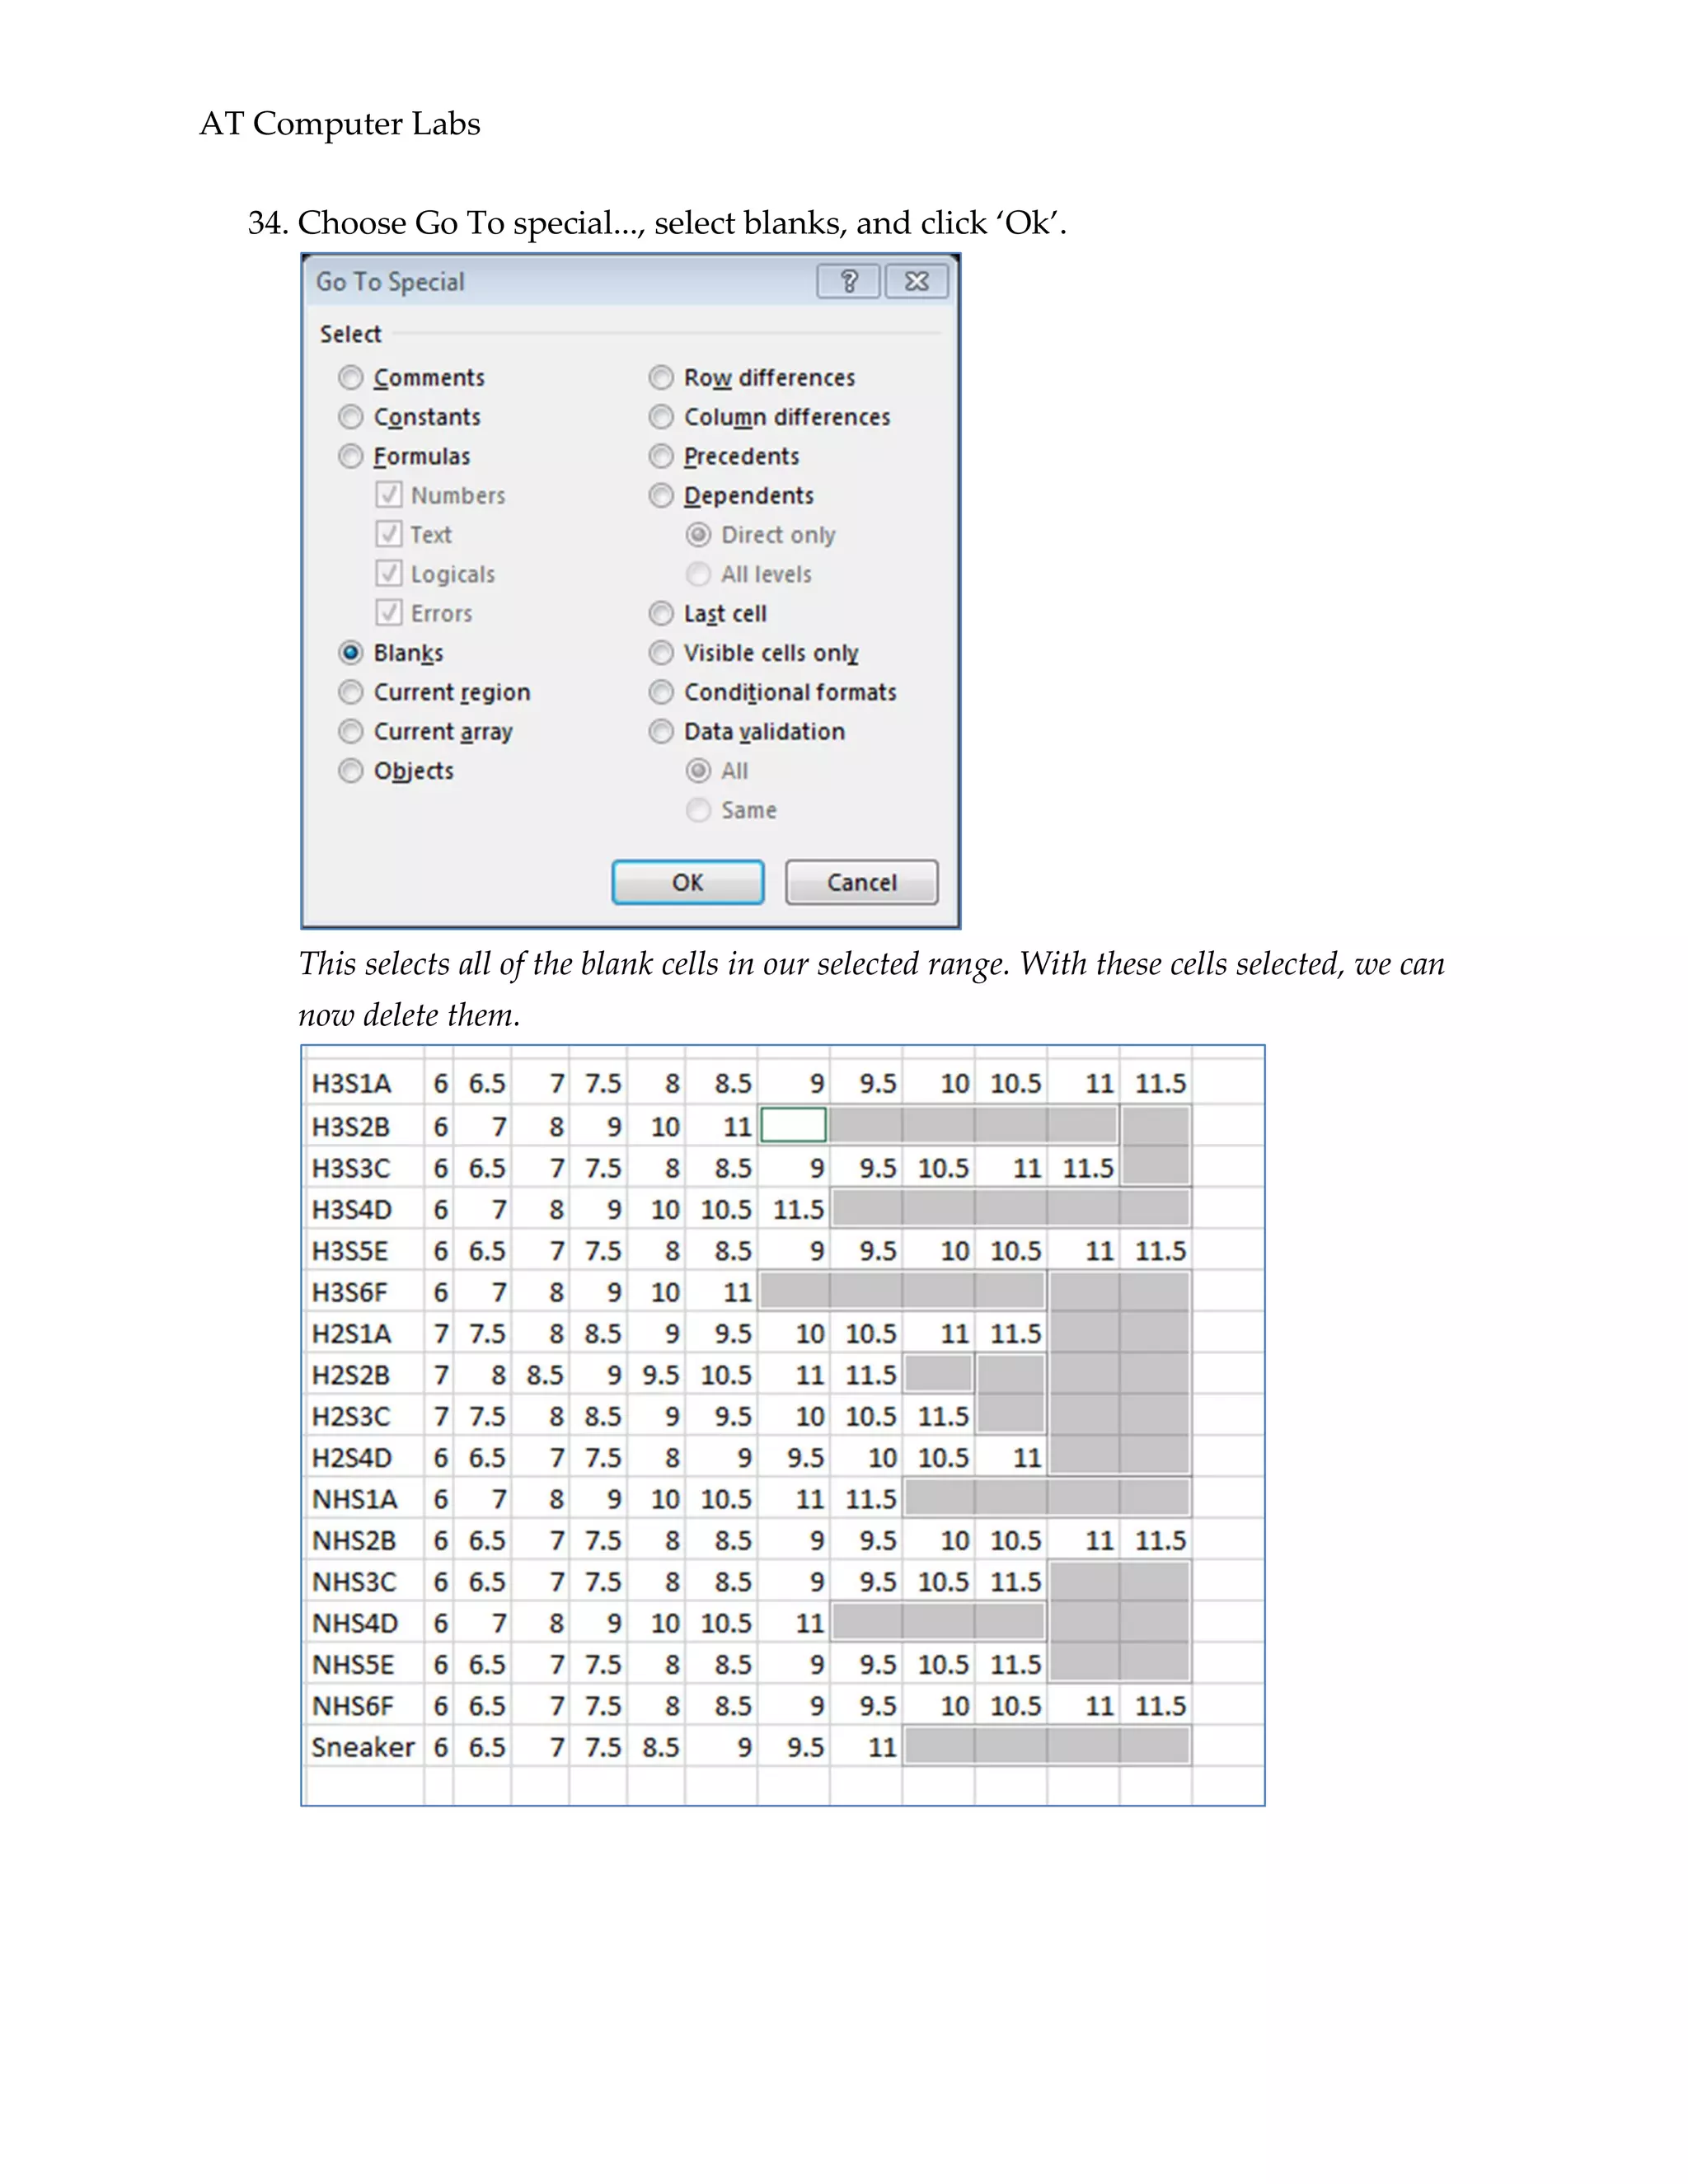Click the help question mark button in Go To Special

[848, 281]
